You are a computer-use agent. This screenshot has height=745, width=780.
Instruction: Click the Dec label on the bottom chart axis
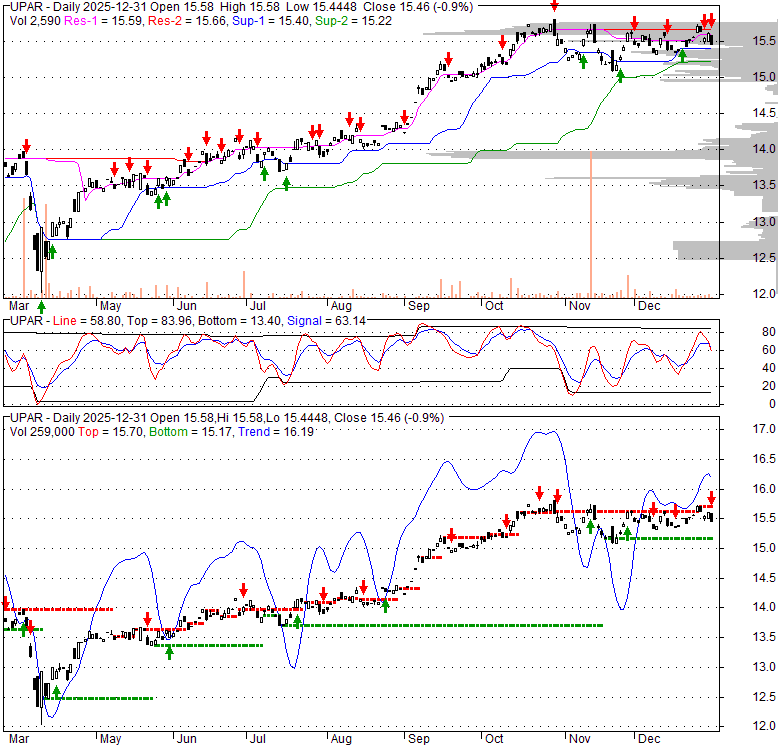pyautogui.click(x=650, y=738)
